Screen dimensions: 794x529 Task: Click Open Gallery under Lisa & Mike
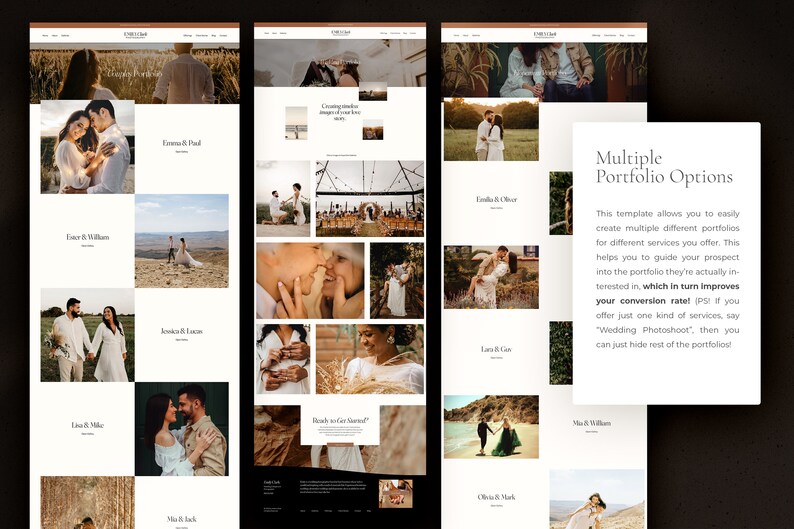(88, 434)
